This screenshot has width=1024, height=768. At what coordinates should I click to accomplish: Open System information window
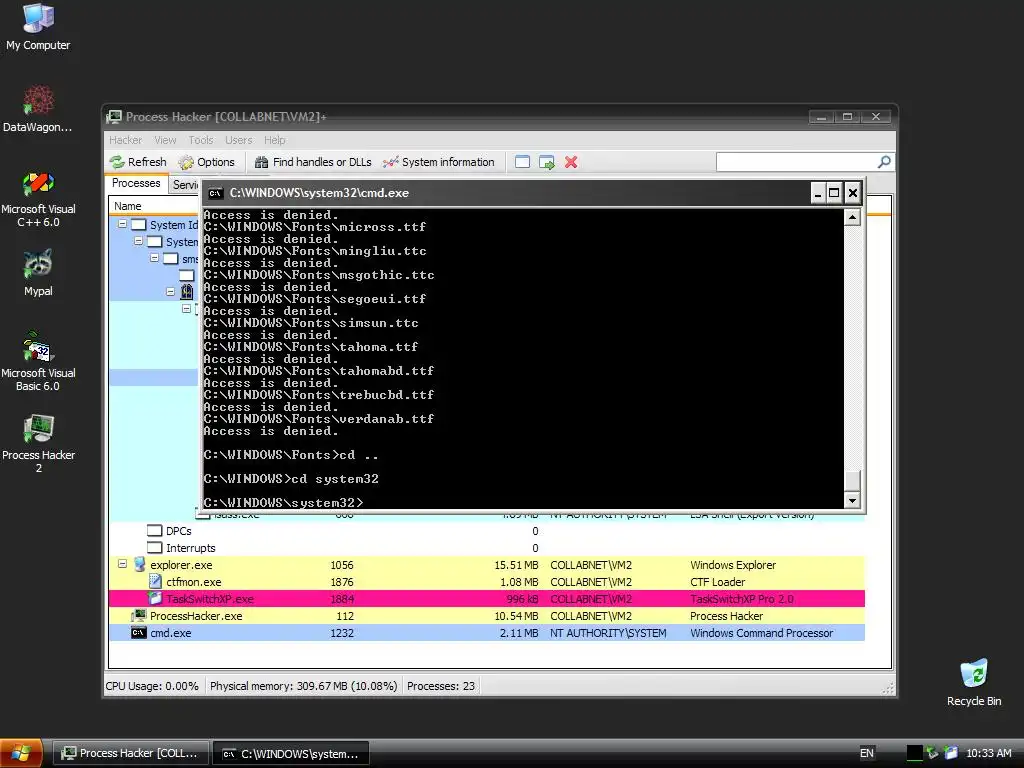click(x=439, y=162)
